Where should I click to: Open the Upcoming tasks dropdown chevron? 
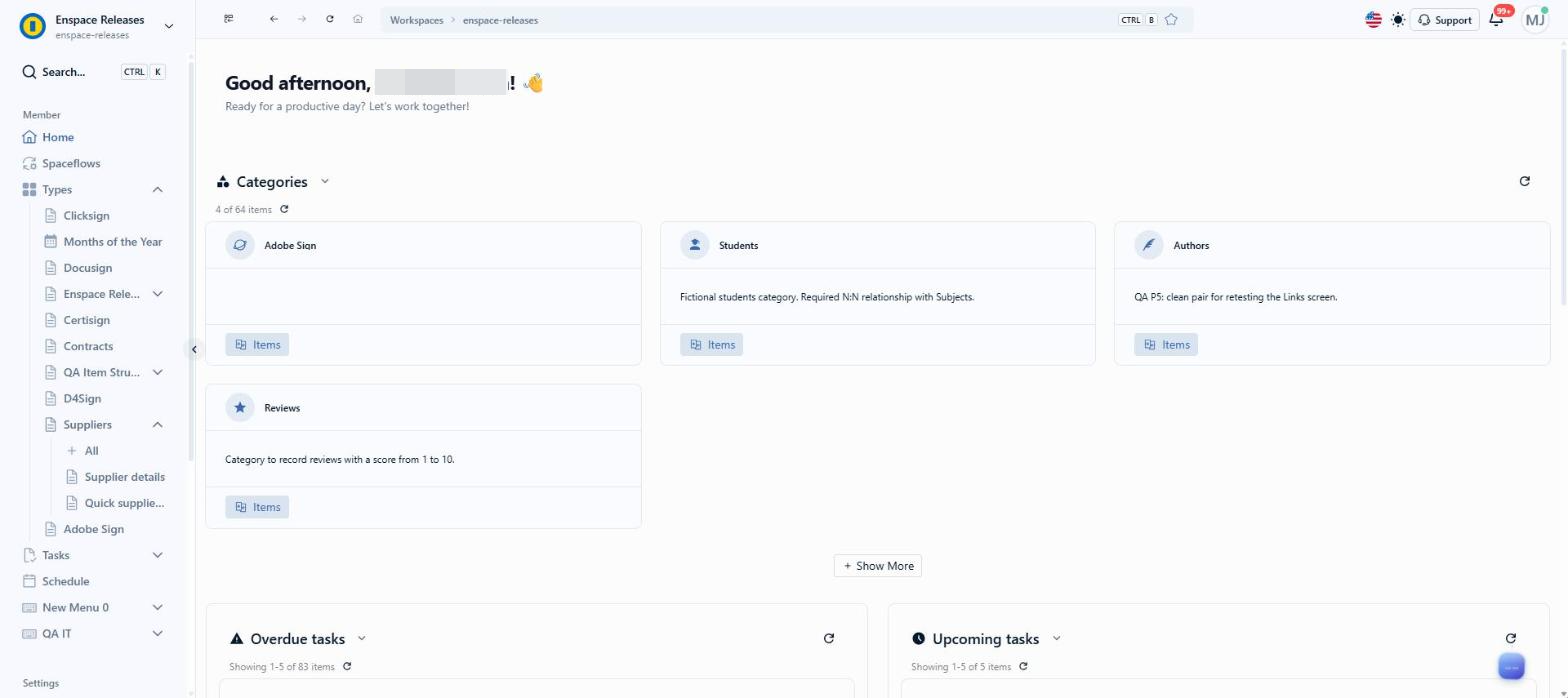pos(1056,638)
